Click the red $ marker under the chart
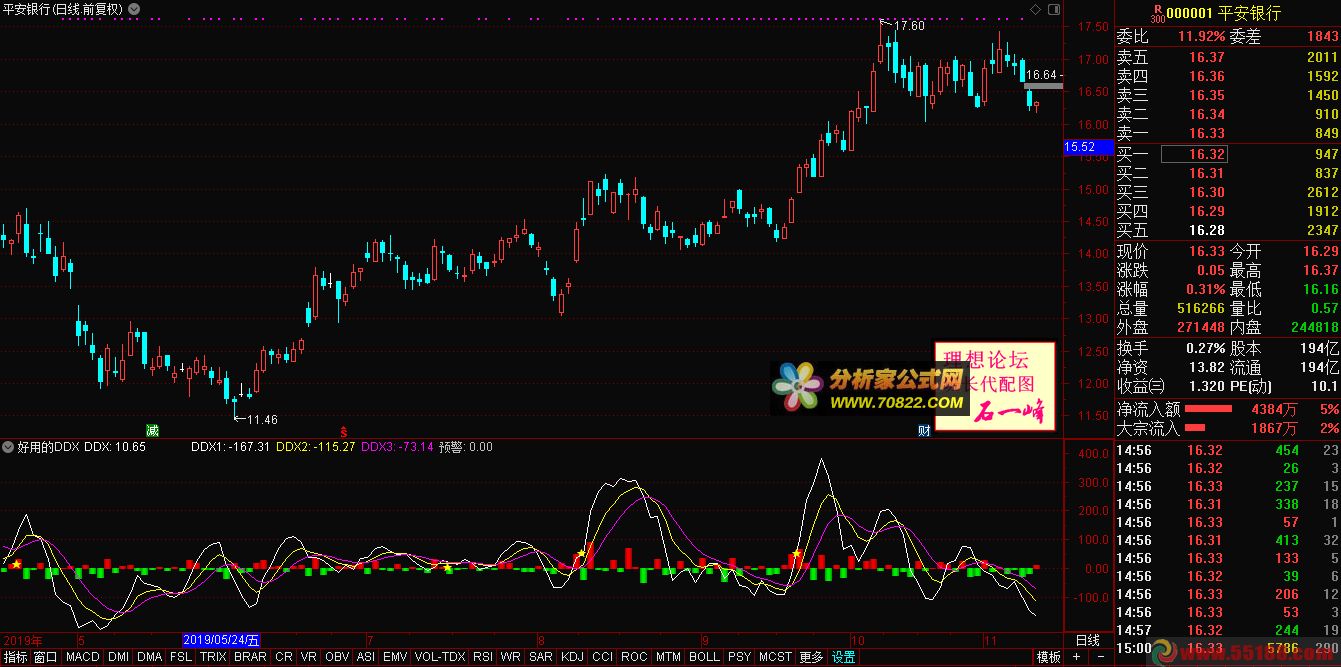 click(x=345, y=431)
